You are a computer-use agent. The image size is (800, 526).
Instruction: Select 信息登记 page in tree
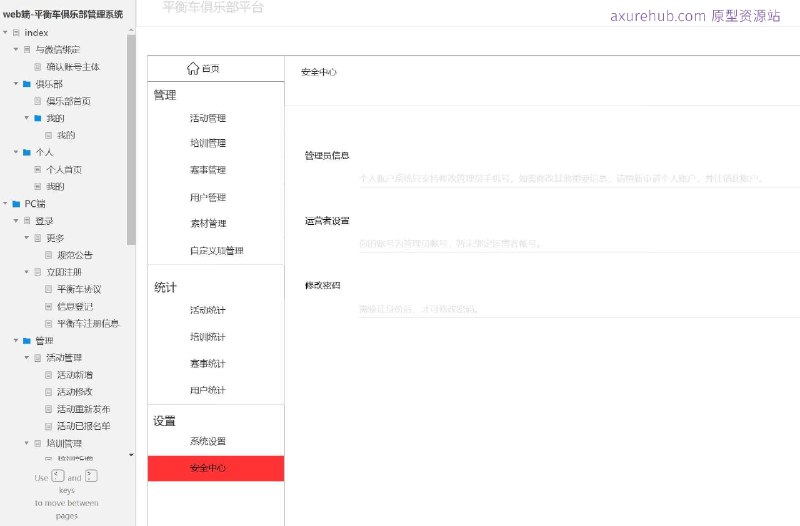point(74,306)
